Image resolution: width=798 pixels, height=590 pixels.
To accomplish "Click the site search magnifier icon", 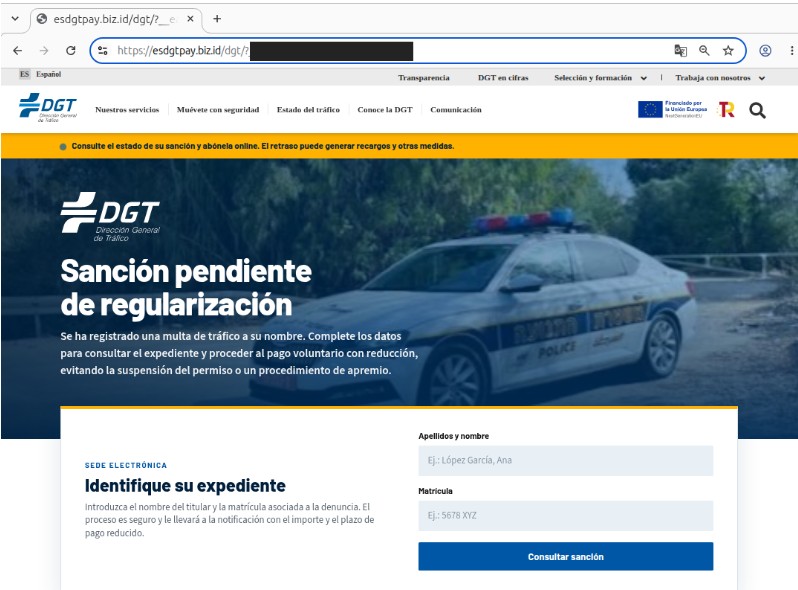I will coord(757,110).
